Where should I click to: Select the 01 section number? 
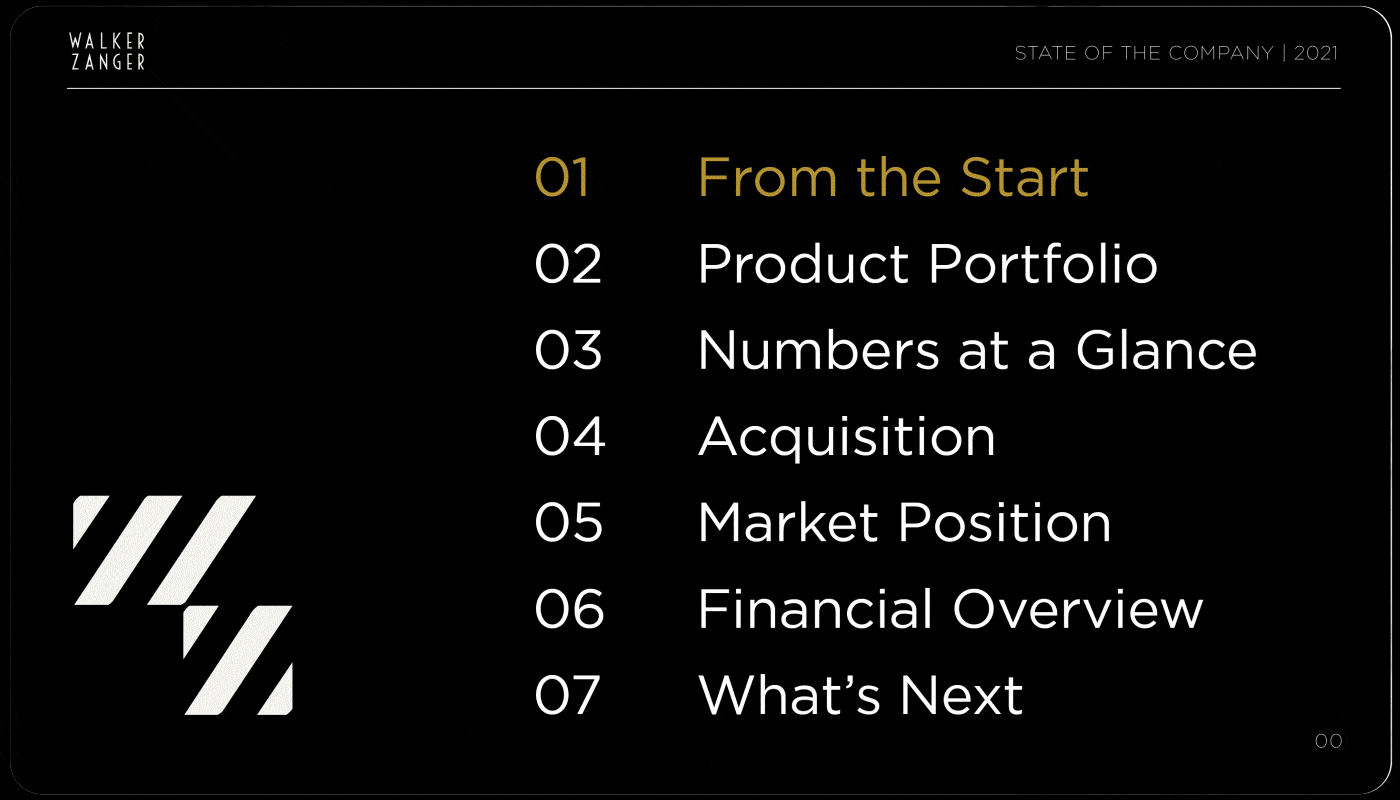(x=562, y=177)
